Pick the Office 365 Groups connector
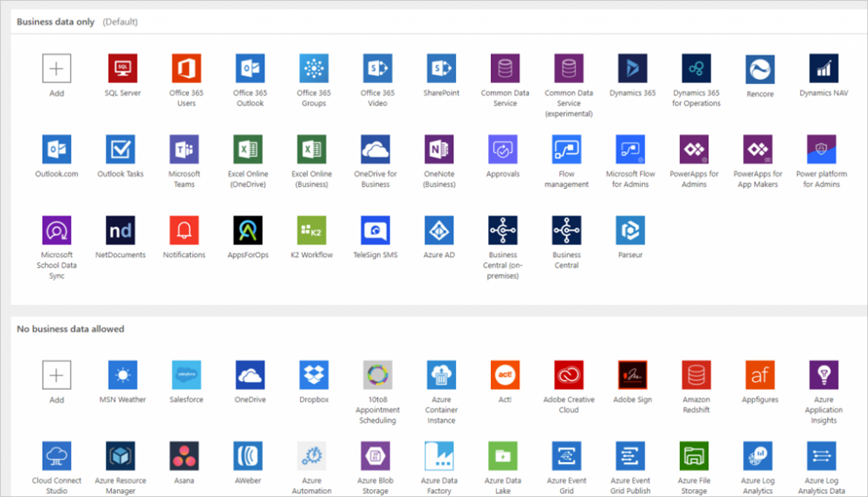The image size is (868, 497). tap(314, 69)
